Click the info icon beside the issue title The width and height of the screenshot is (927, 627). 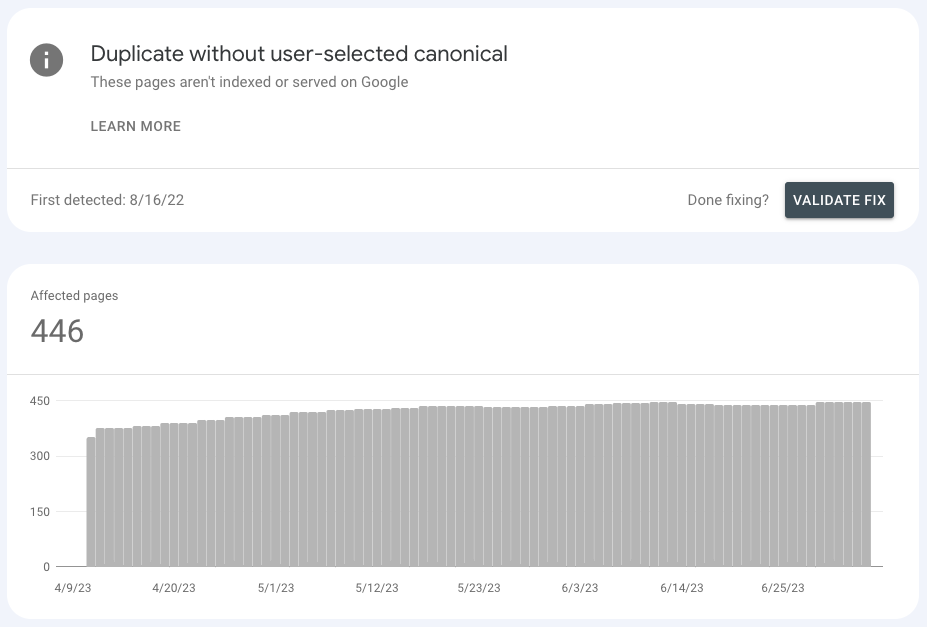point(46,60)
